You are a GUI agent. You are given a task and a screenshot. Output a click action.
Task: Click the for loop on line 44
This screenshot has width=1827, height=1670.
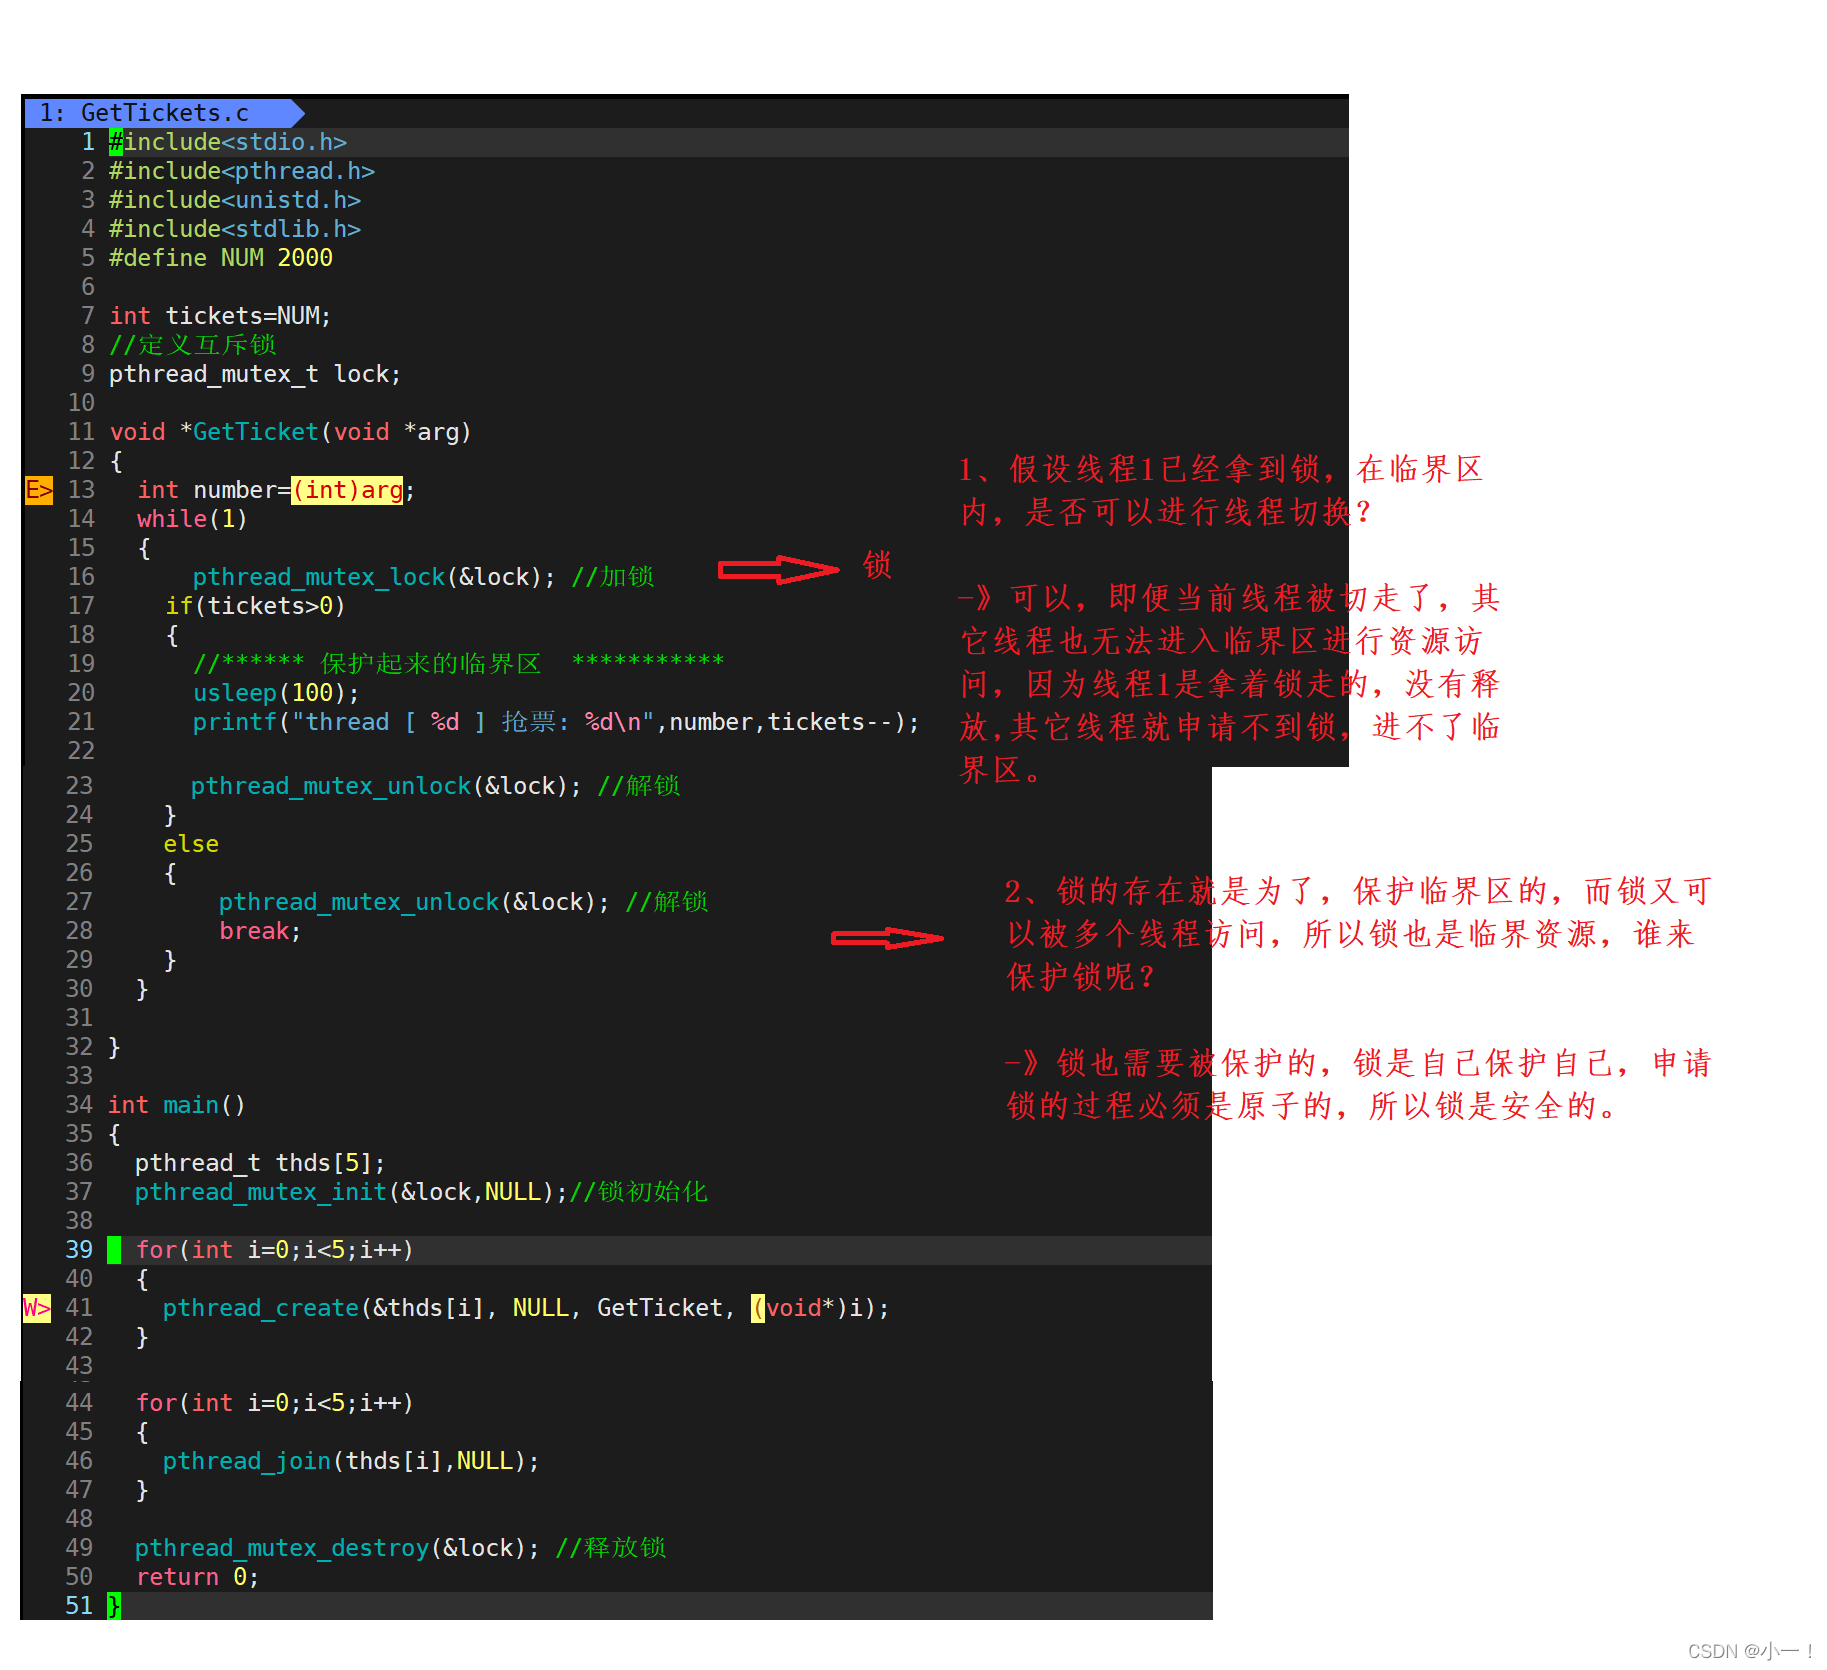[x=275, y=1403]
